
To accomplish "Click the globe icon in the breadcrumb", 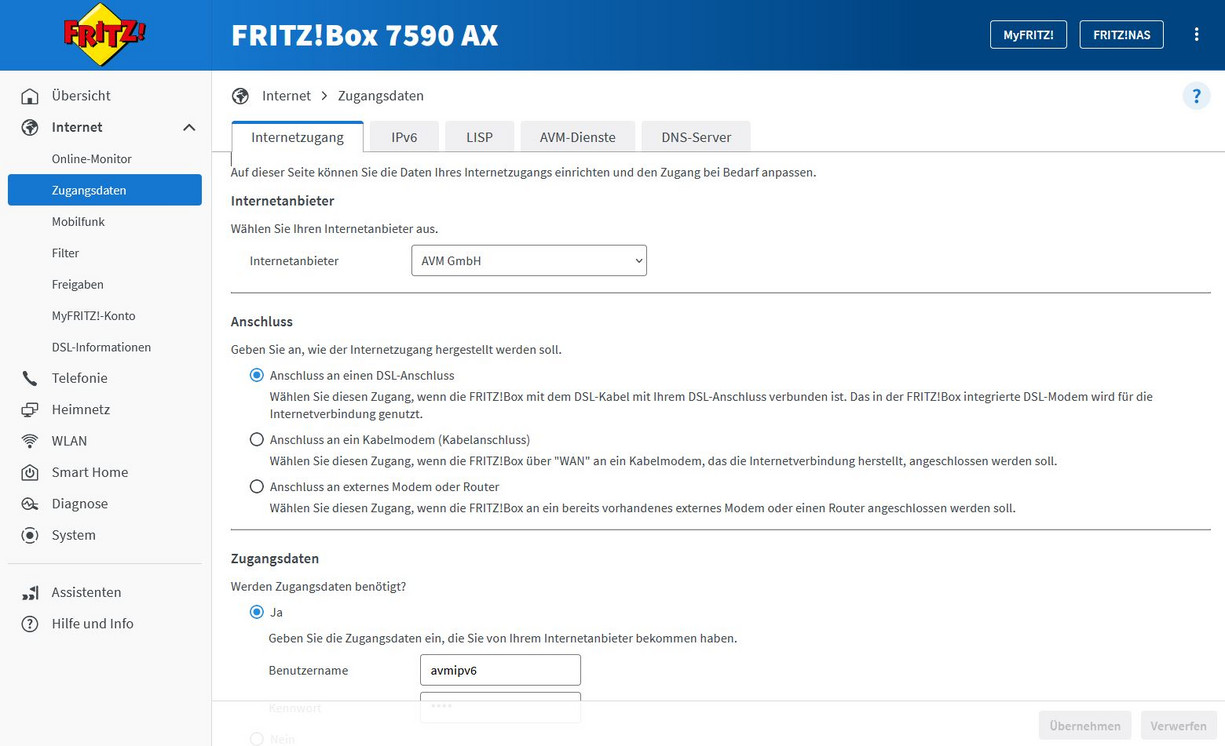I will coord(240,96).
